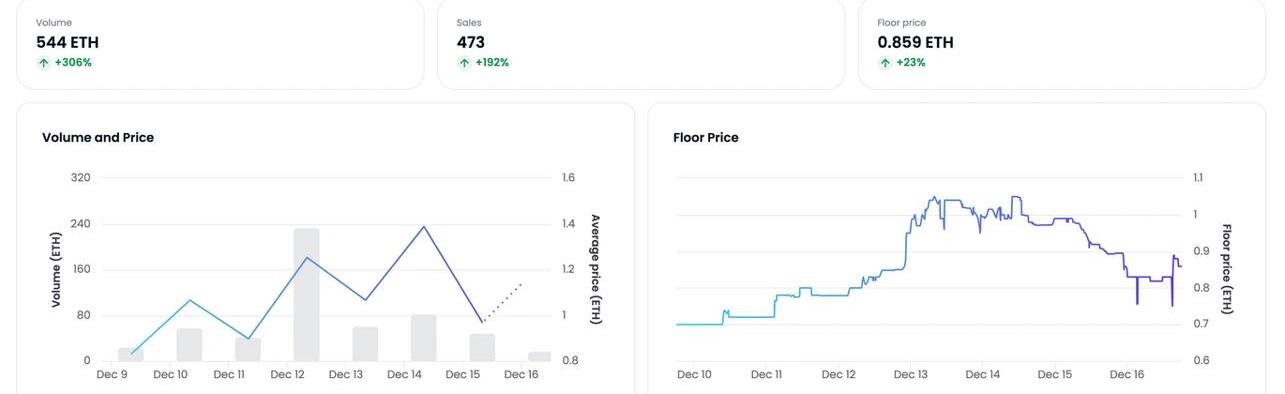Click the Dec 14 volume bar

[x=424, y=338]
